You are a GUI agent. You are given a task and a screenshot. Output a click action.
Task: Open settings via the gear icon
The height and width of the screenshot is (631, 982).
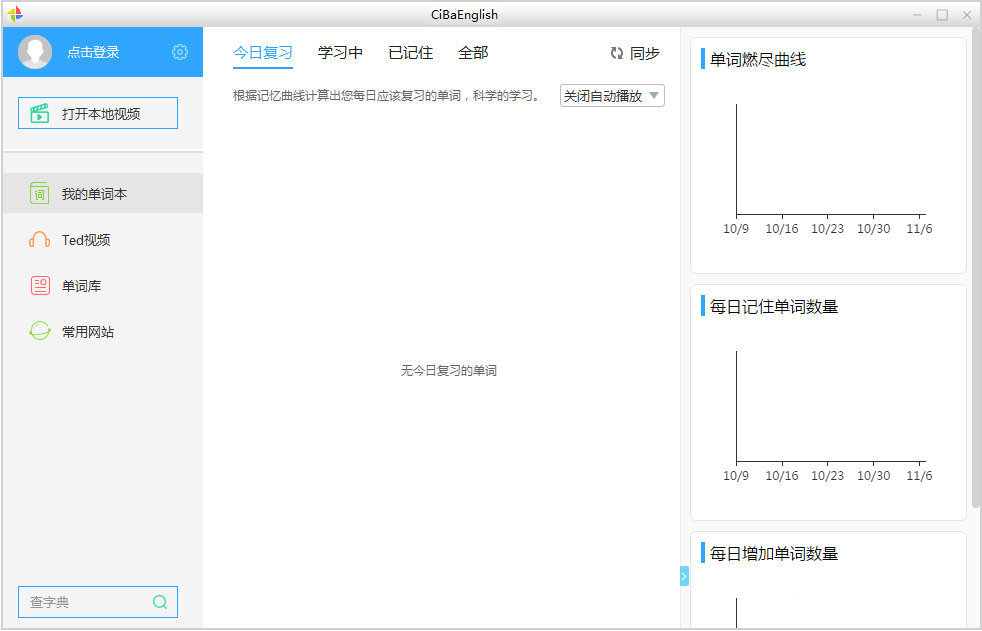coord(180,52)
